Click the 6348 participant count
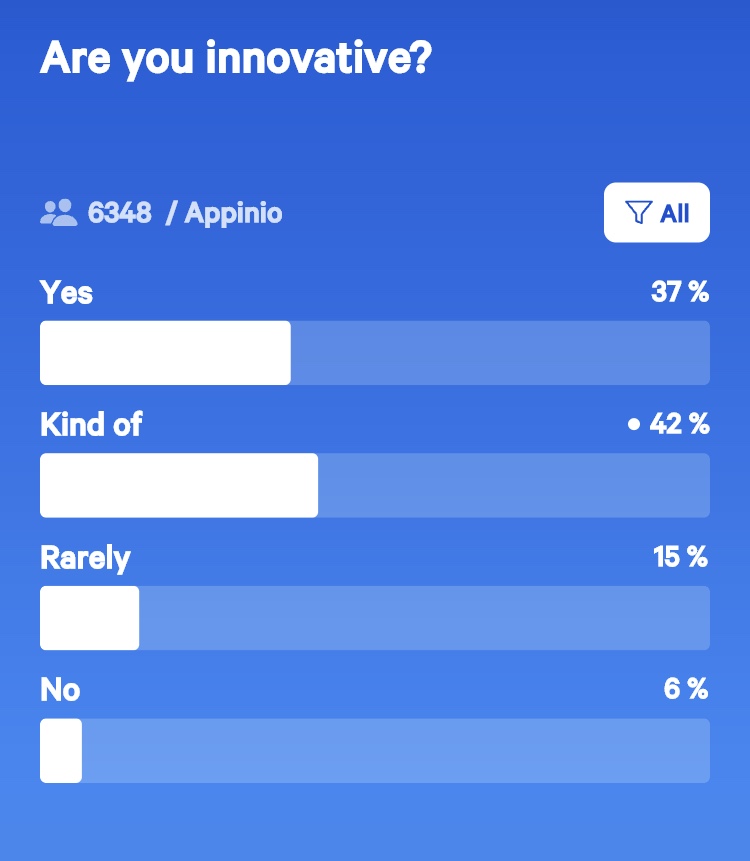The height and width of the screenshot is (861, 750). (x=120, y=213)
